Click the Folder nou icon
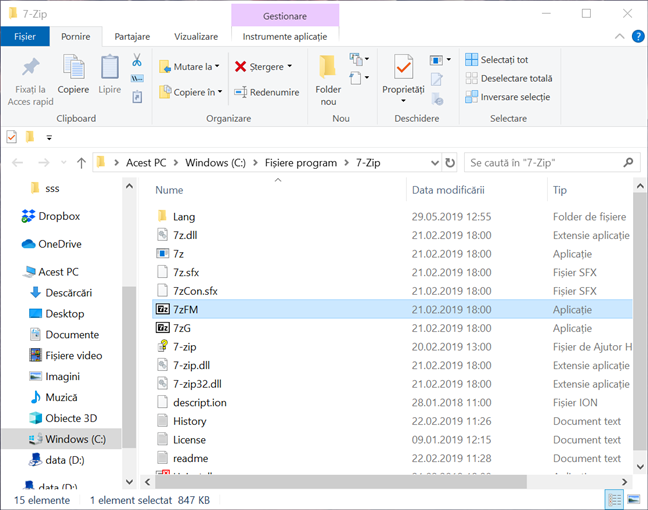 pyautogui.click(x=328, y=67)
